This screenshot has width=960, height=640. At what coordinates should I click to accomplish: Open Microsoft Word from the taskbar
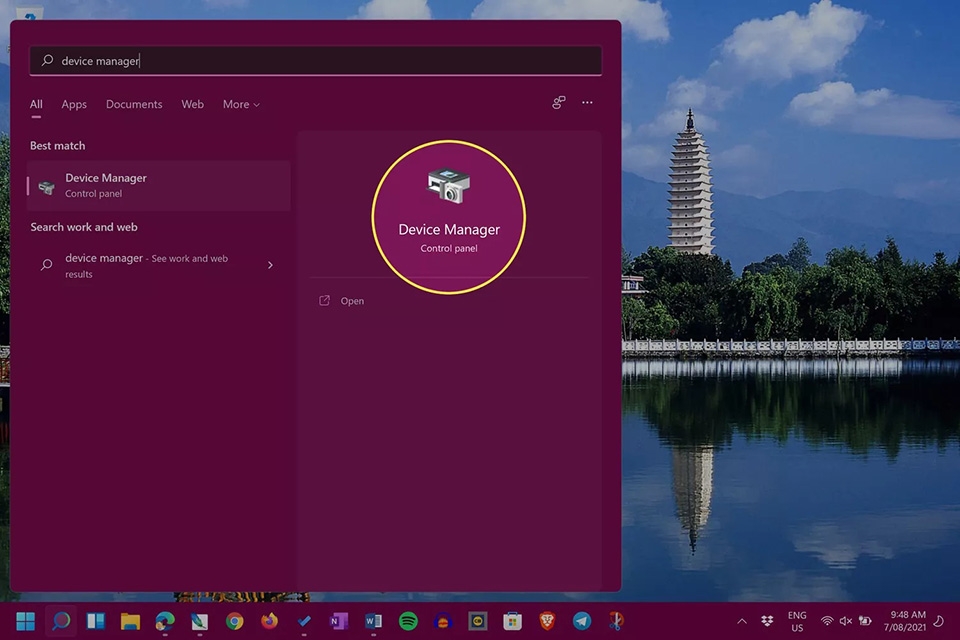372,621
